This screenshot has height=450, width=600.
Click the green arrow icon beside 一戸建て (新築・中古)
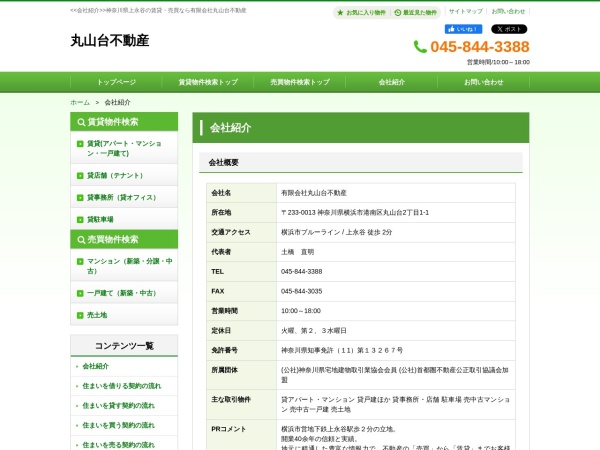80,293
